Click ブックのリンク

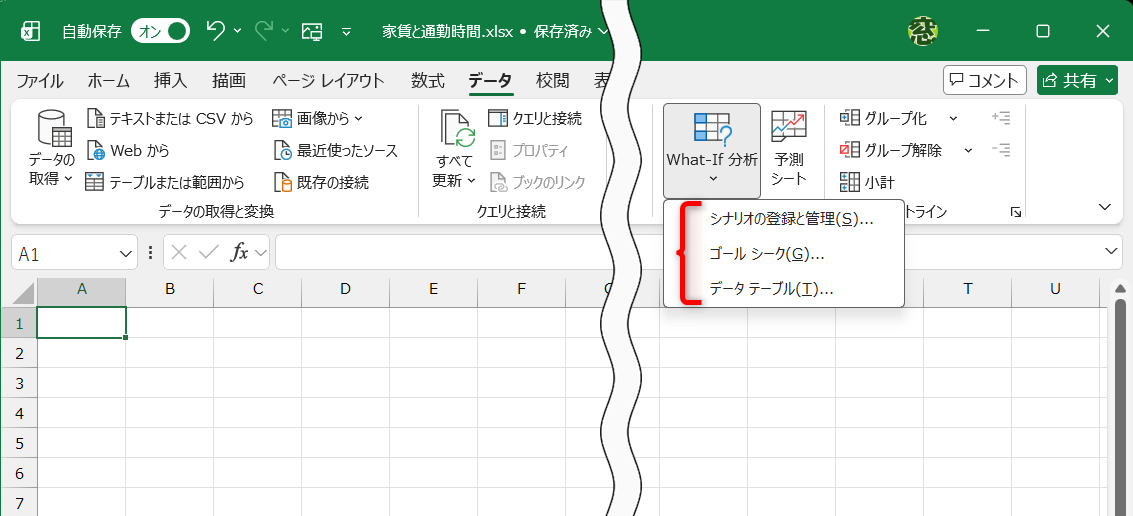coord(538,182)
